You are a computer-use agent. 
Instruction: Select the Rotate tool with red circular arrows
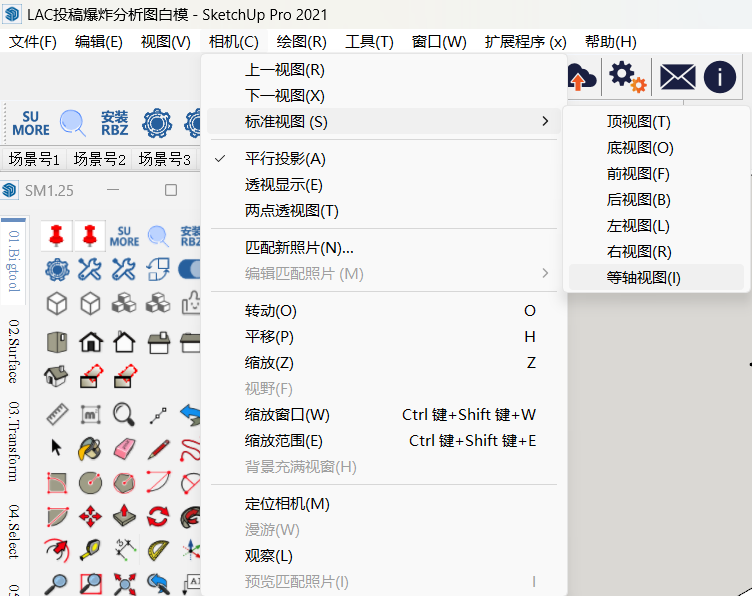coord(158,517)
